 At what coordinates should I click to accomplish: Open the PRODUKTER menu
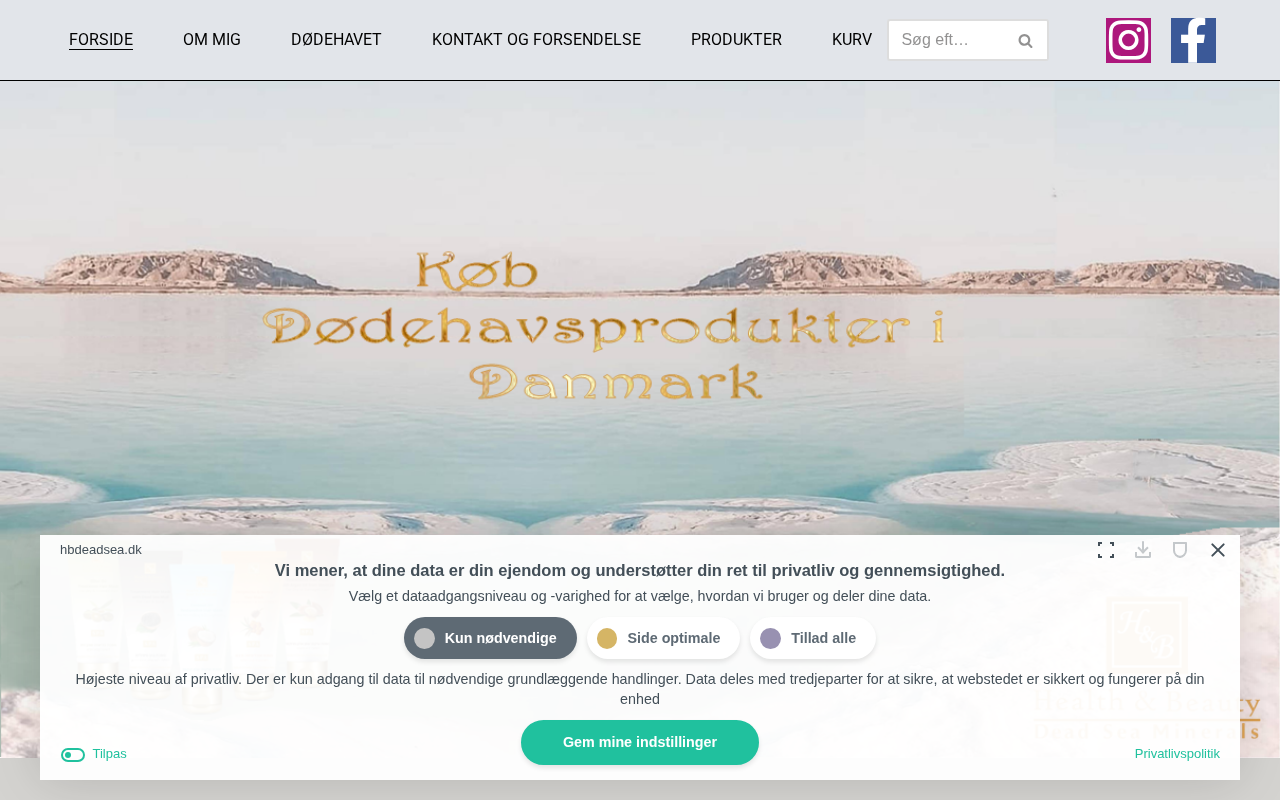[x=736, y=40]
